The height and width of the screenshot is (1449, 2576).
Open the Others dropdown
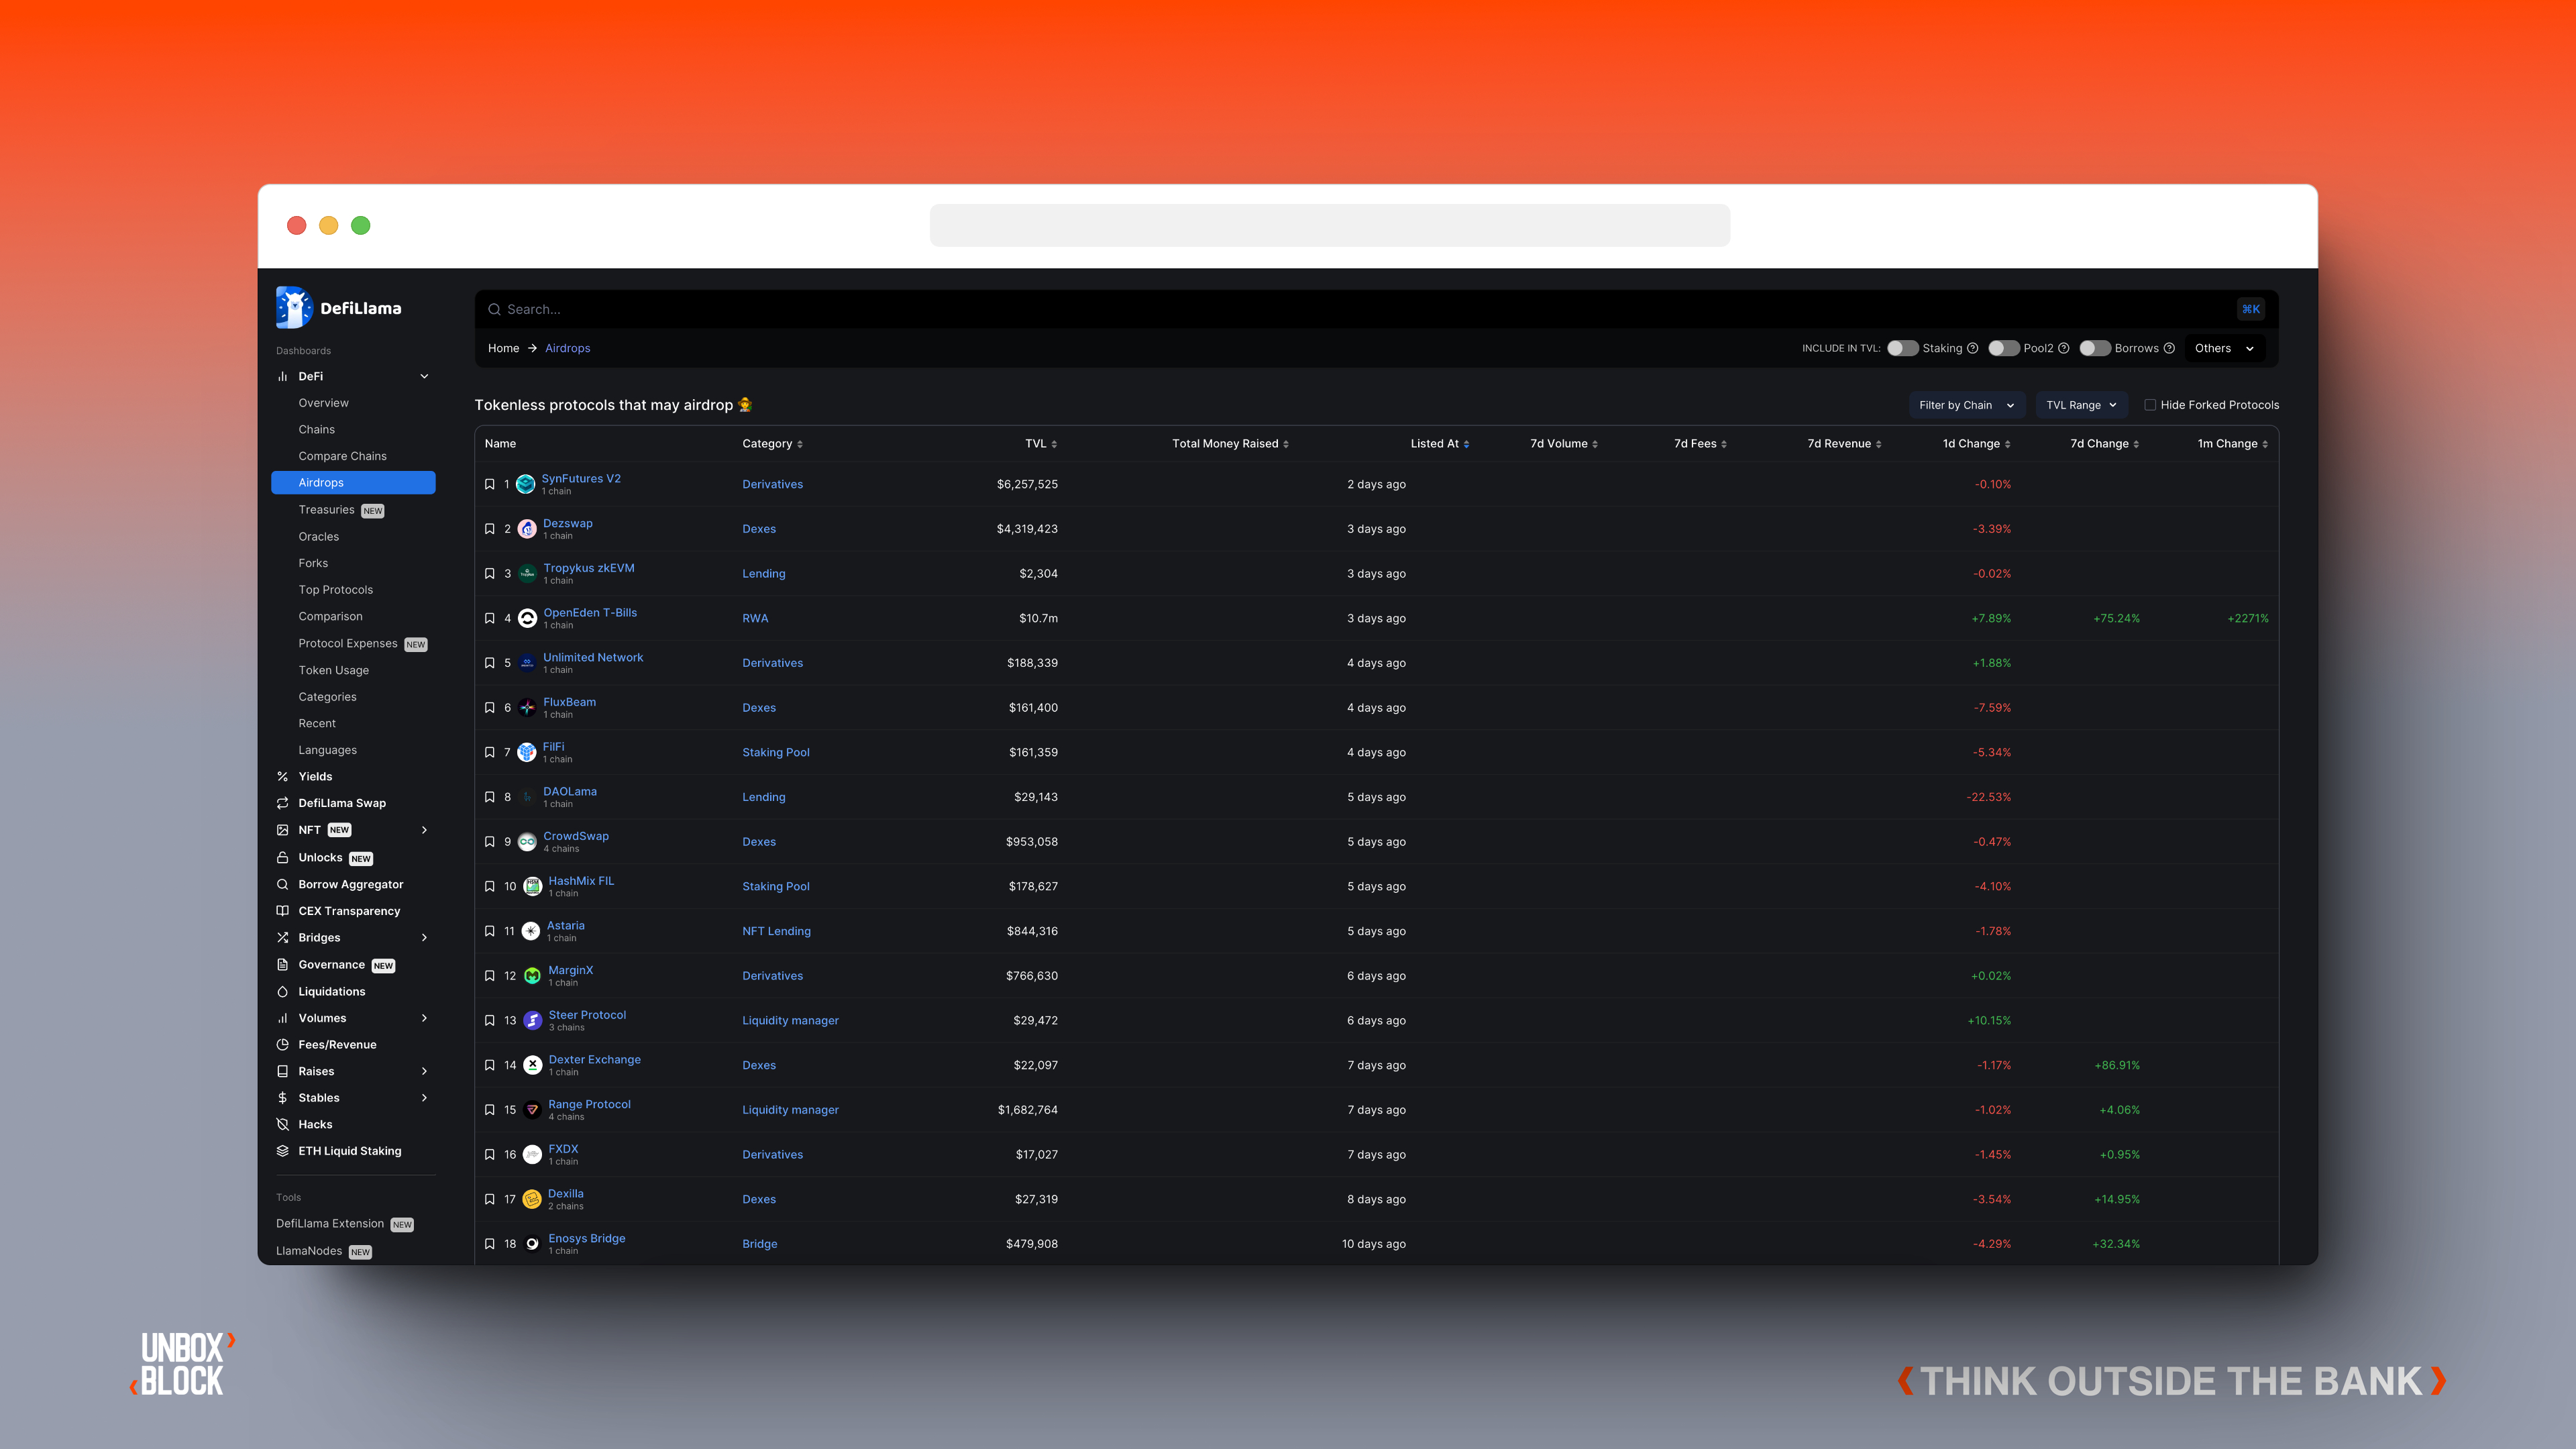[x=2224, y=348]
